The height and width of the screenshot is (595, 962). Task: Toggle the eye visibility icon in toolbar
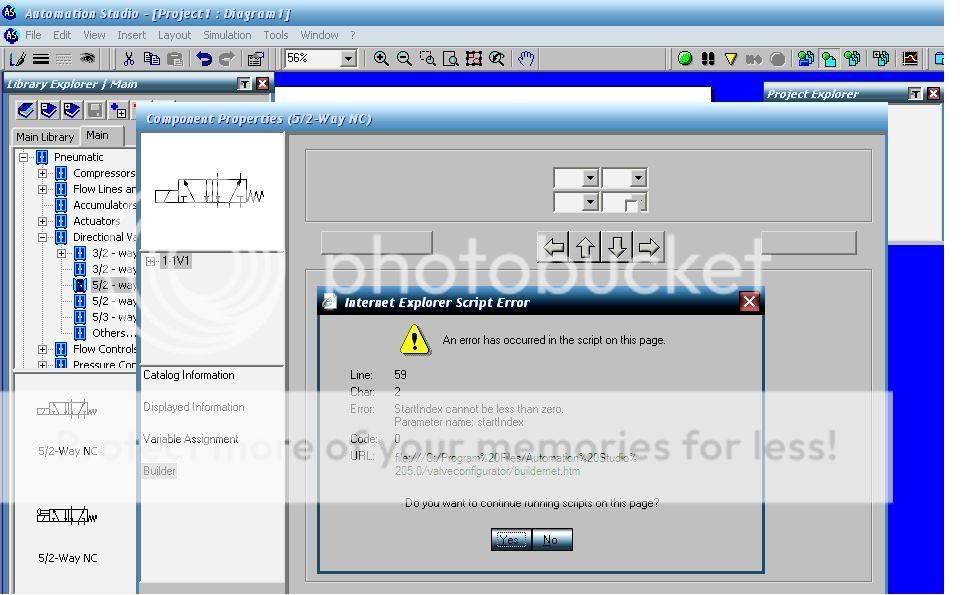88,59
